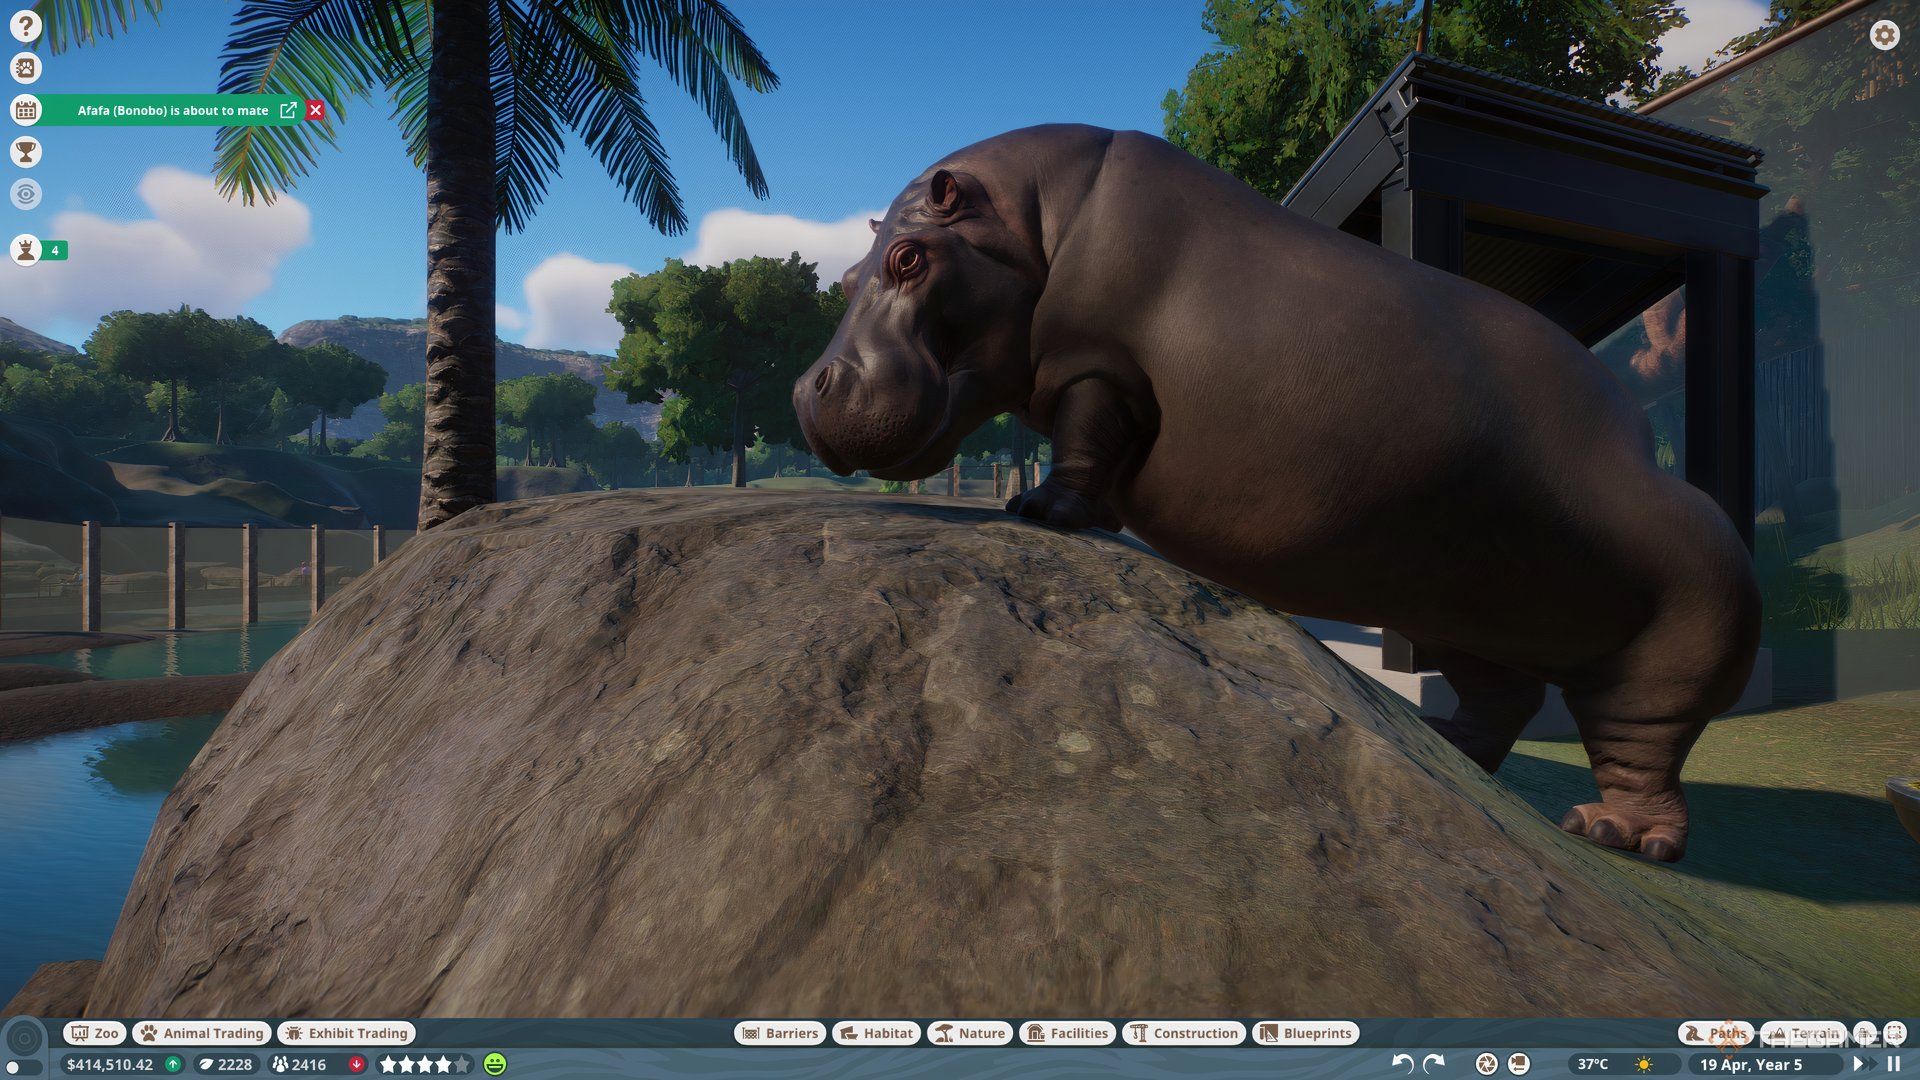Click the 37°C temperature display
1920x1080 pixels.
(1593, 1064)
